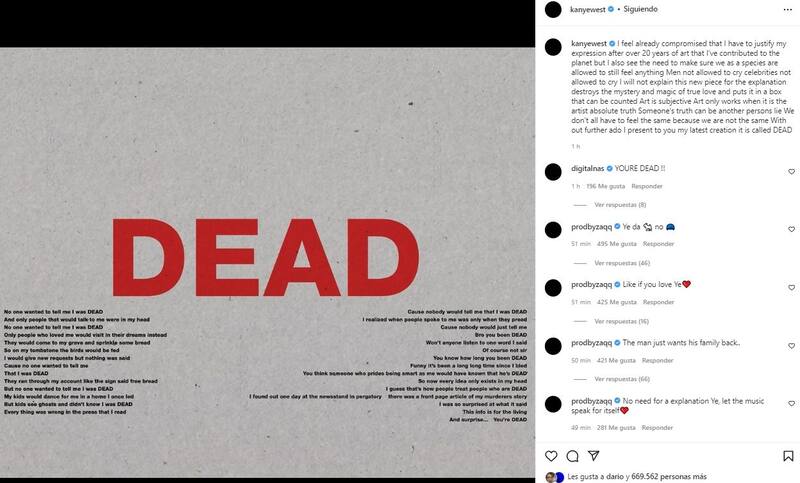This screenshot has width=800, height=483.
Task: Click kanyewest header profile avatar
Action: (x=553, y=10)
